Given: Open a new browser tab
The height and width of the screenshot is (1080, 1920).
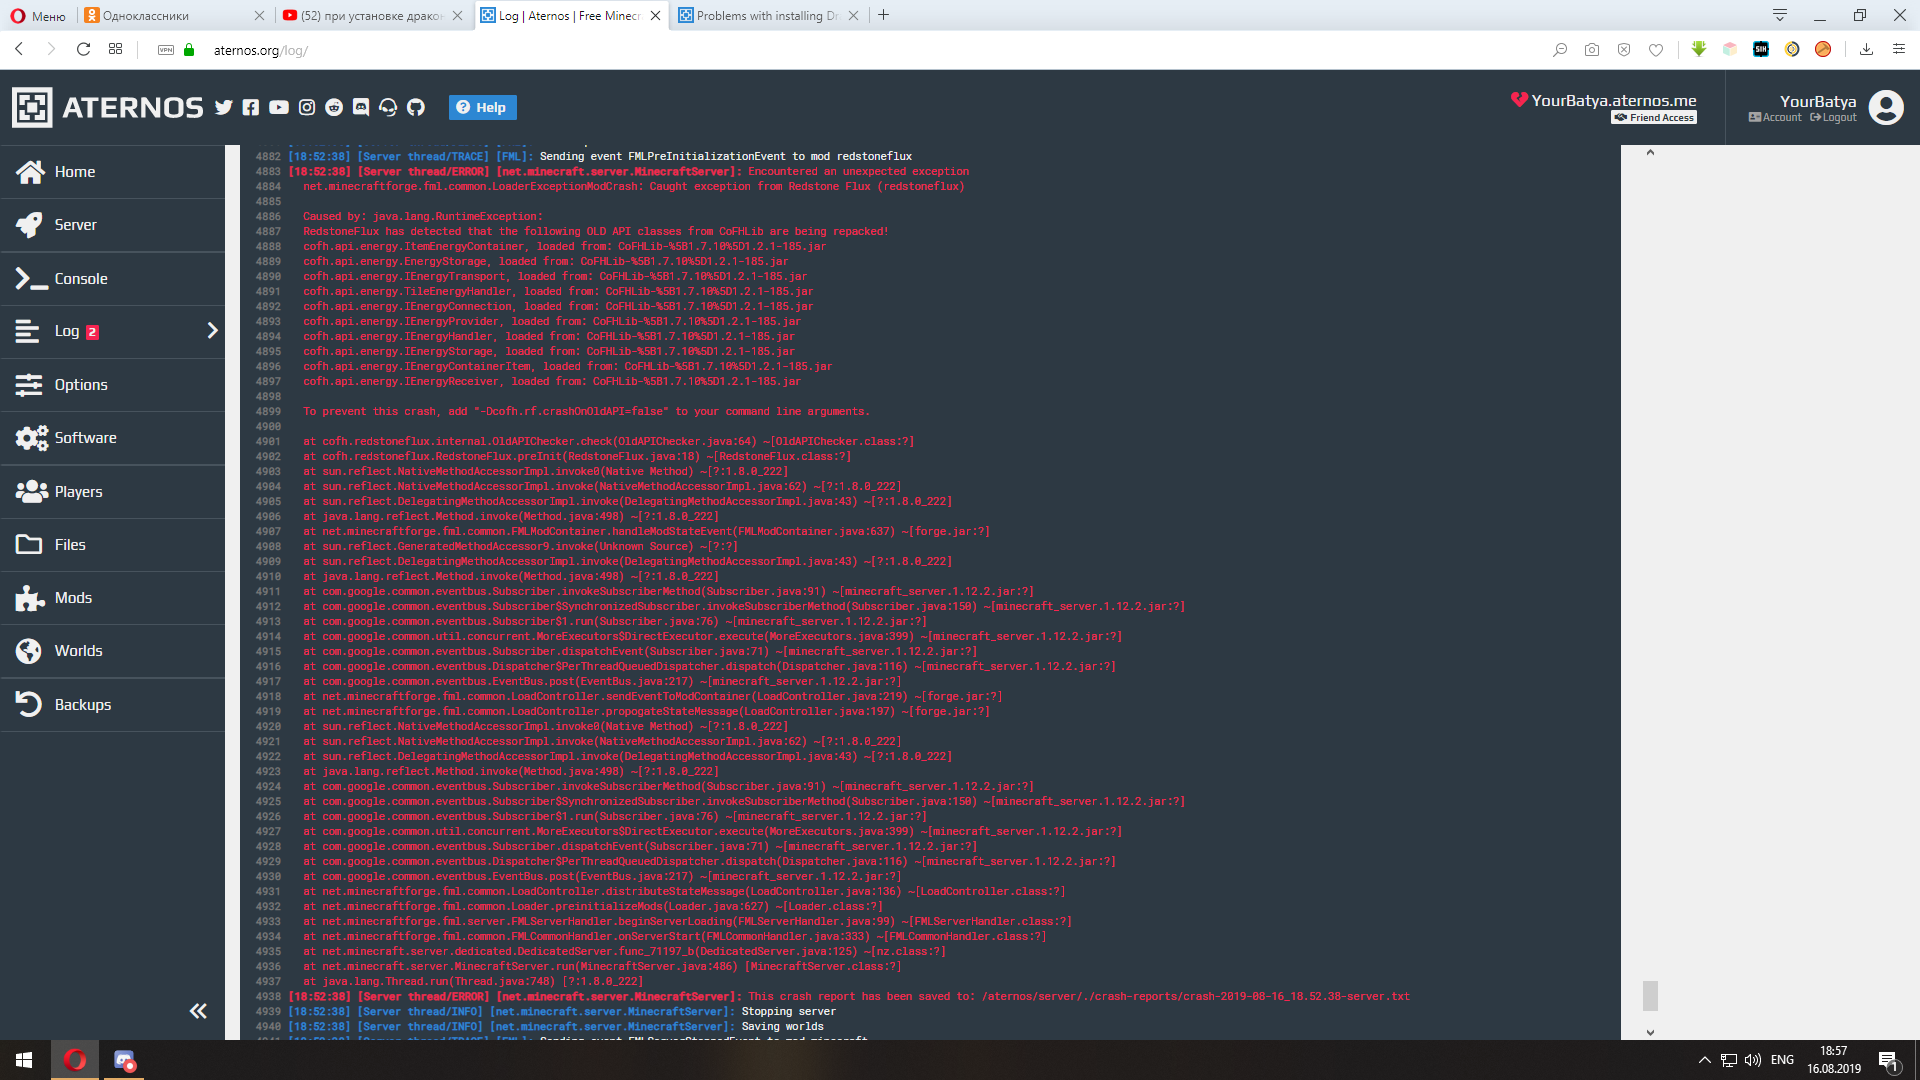Looking at the screenshot, I should point(884,15).
